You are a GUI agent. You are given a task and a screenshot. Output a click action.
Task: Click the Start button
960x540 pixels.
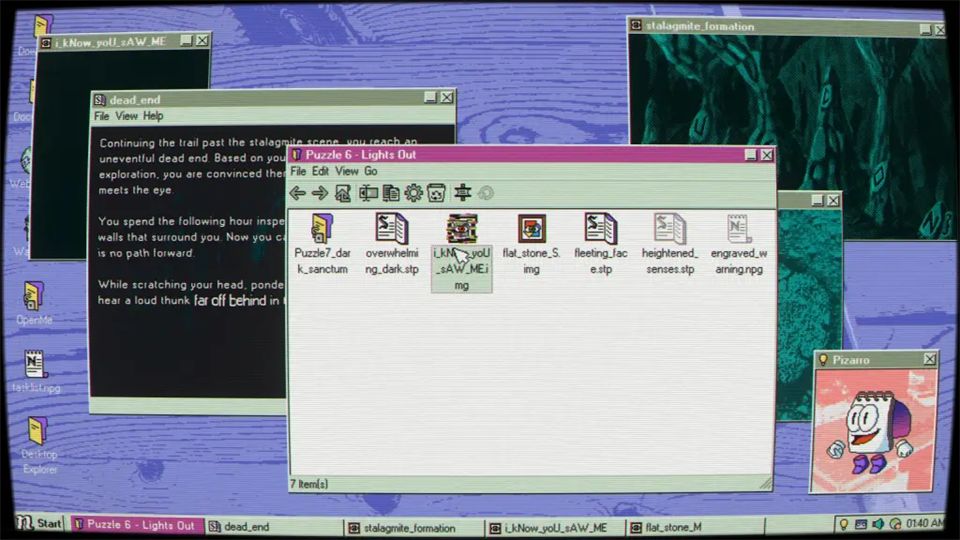coord(40,523)
